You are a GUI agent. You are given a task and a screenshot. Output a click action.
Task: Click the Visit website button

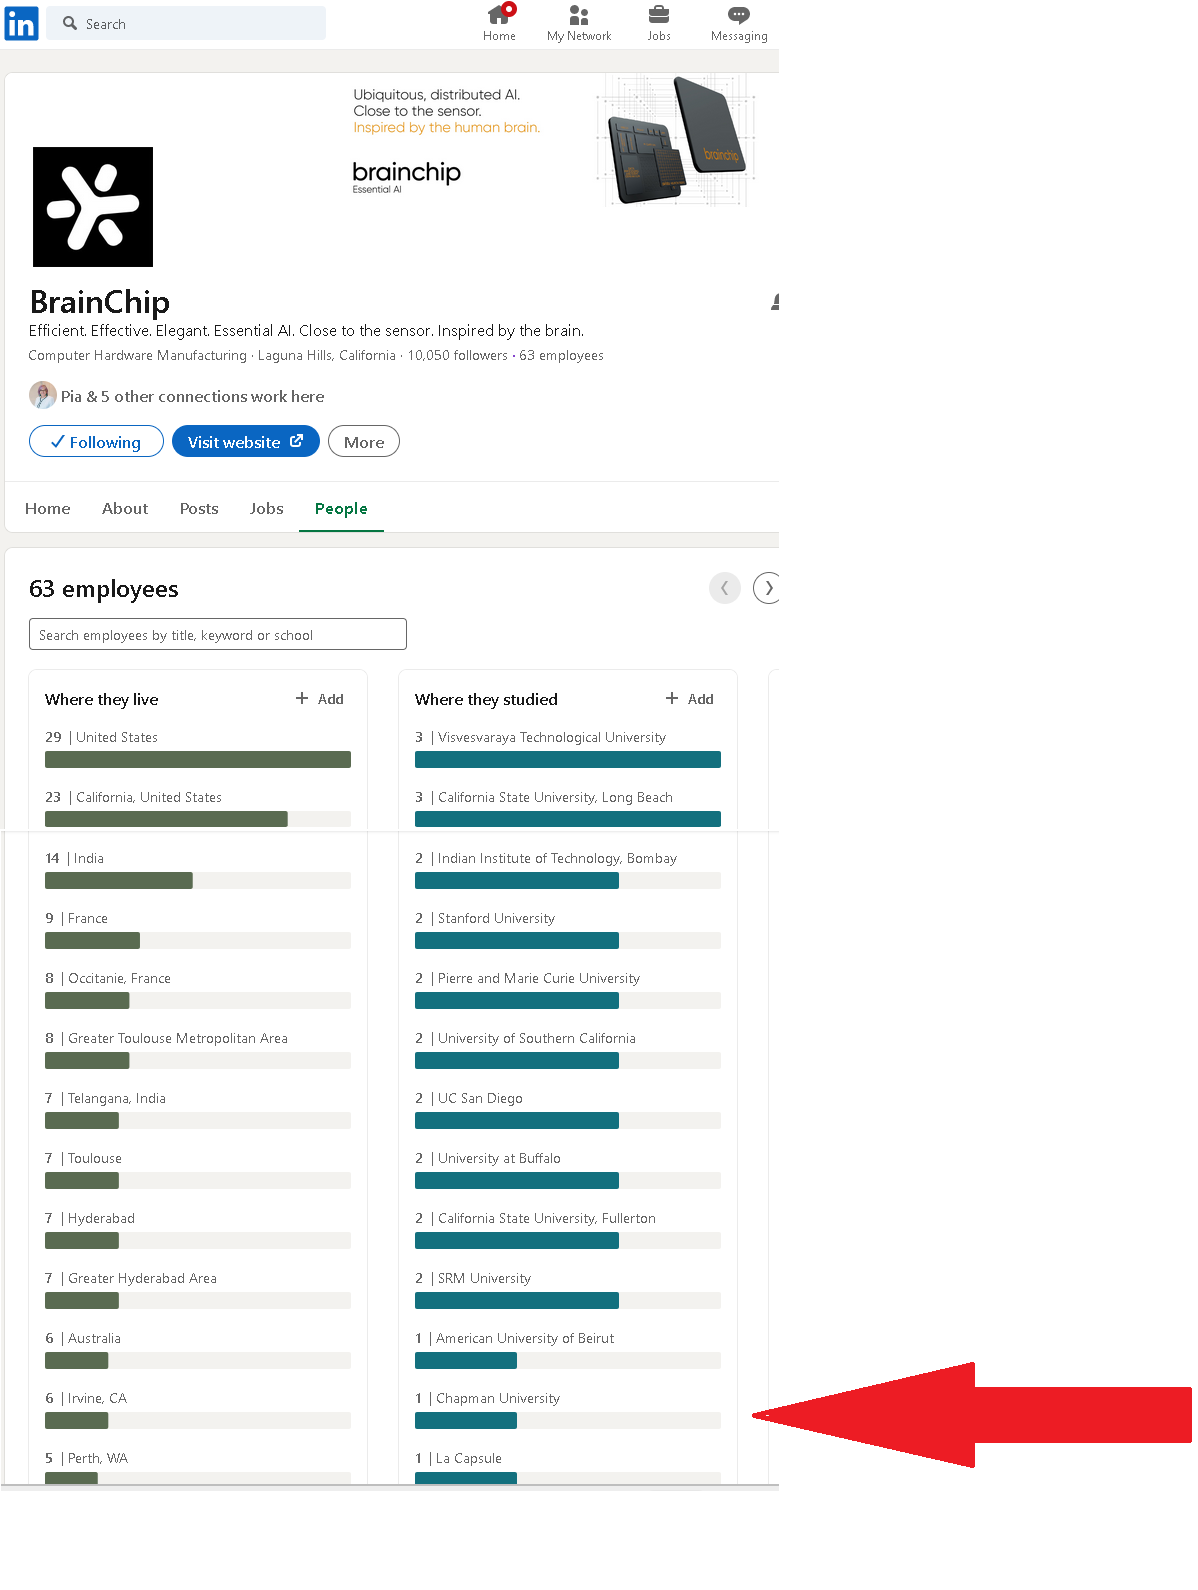246,441
